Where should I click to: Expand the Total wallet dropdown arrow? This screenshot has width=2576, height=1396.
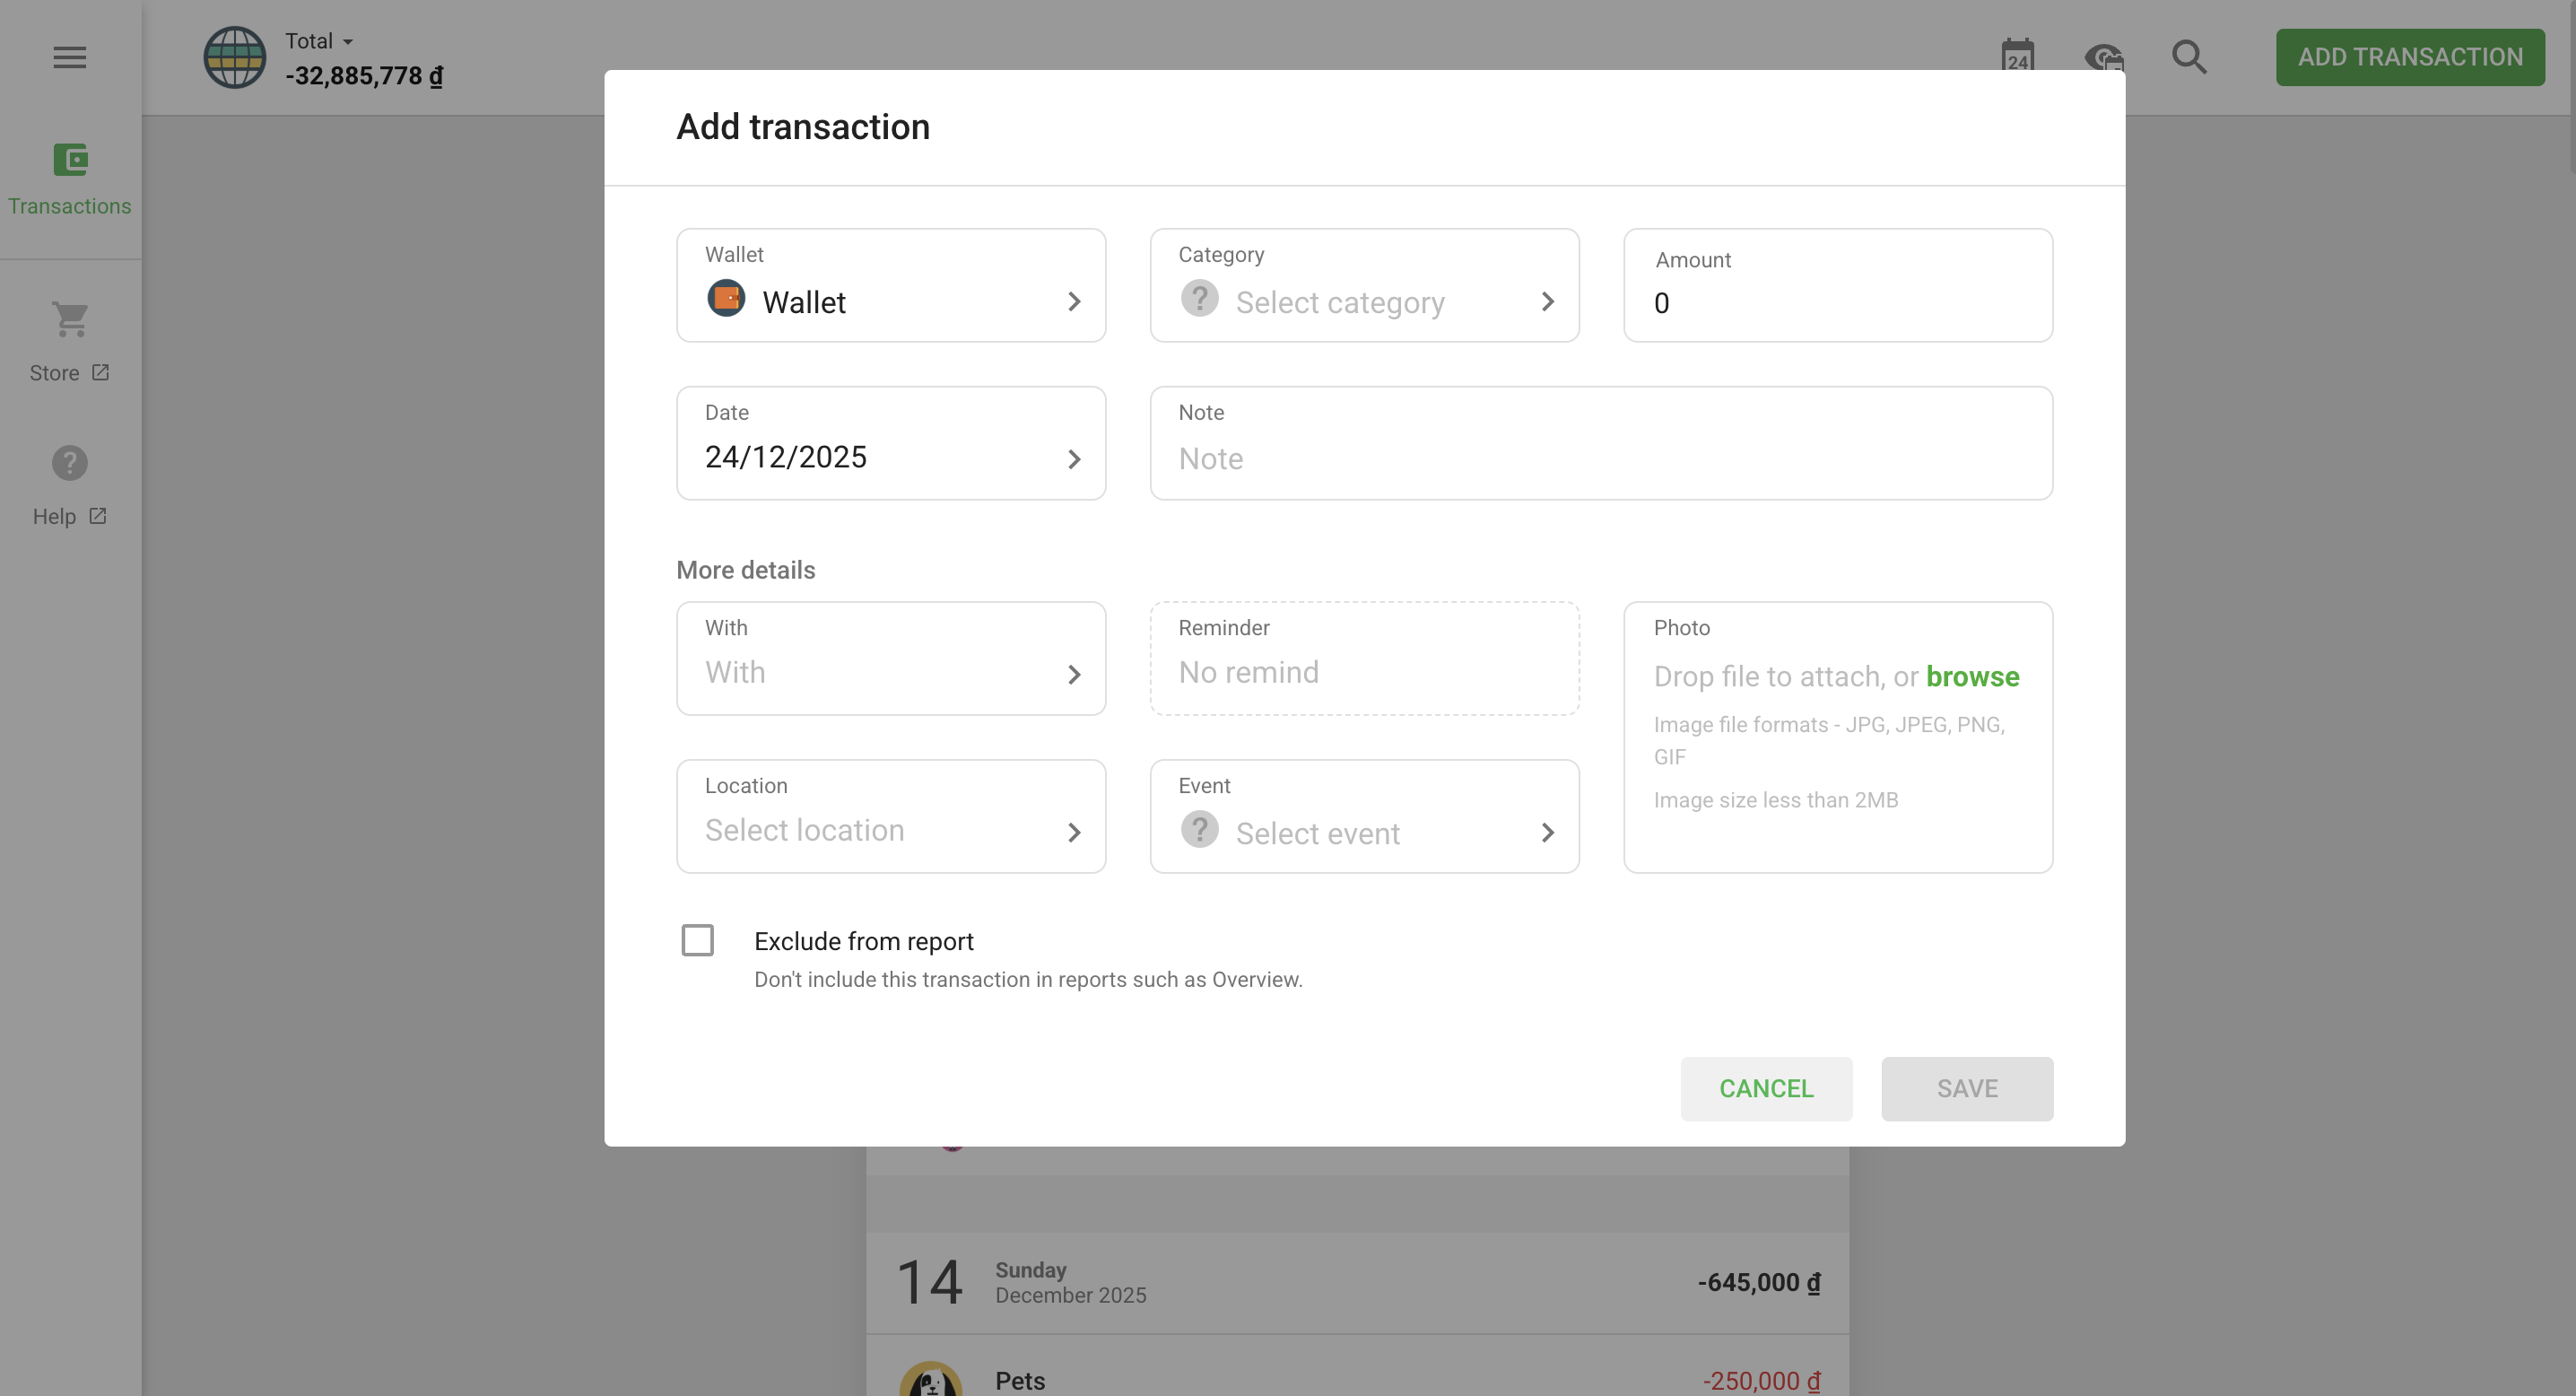coord(348,42)
